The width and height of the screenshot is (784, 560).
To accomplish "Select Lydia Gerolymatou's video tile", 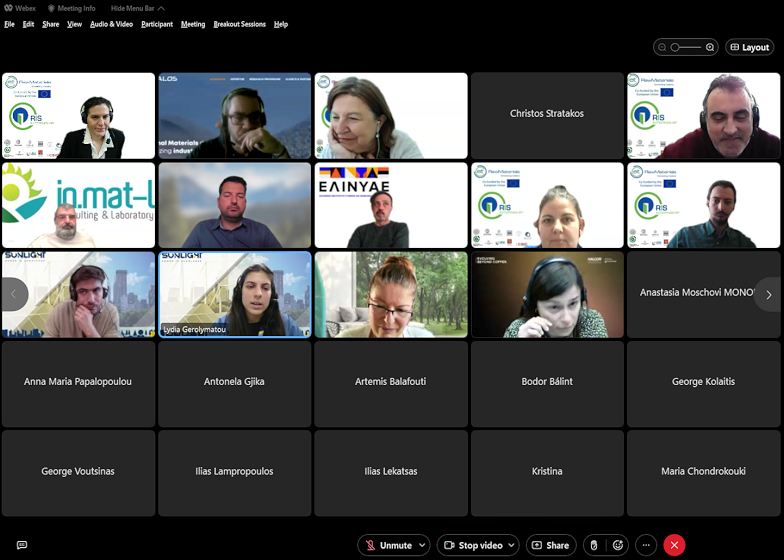I will [x=234, y=295].
